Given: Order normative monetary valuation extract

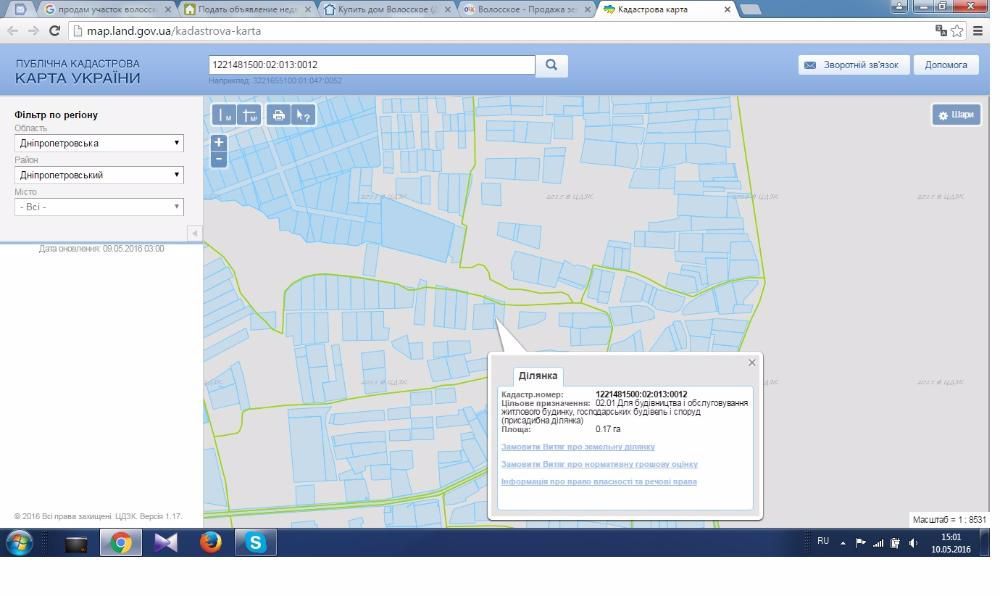Looking at the screenshot, I should 599,464.
